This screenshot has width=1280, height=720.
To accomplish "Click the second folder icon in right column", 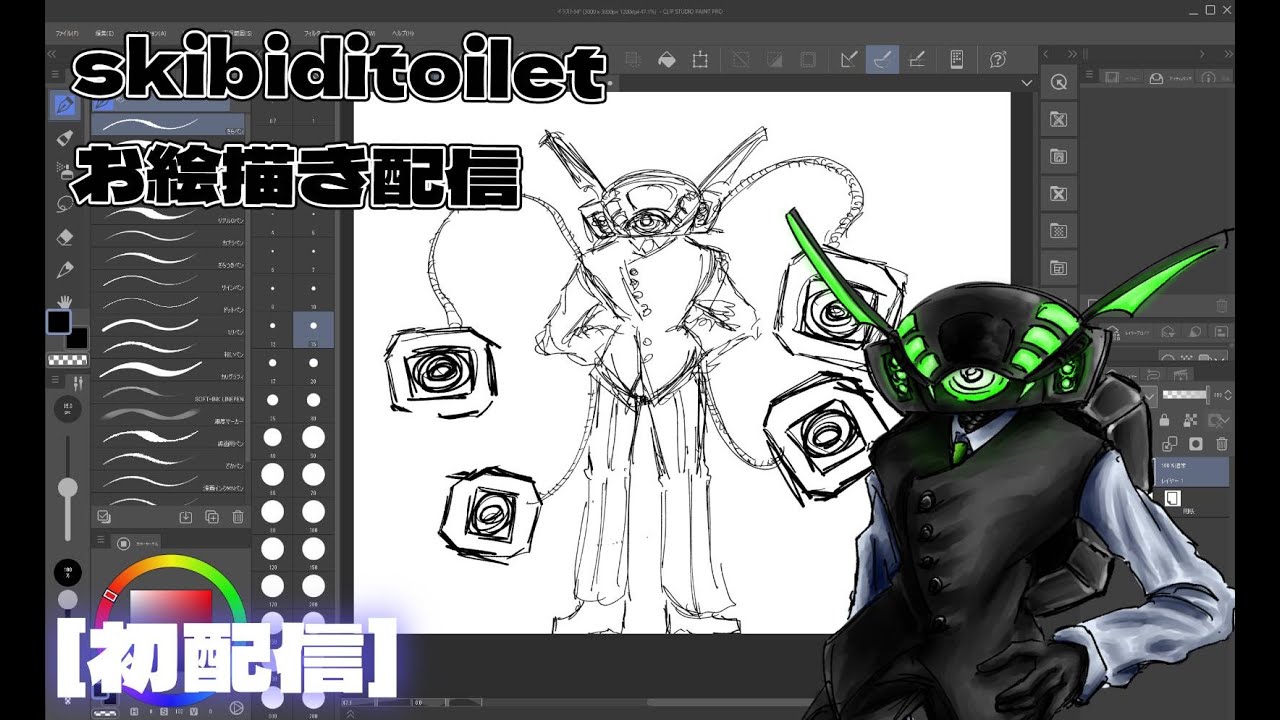I will tap(1059, 157).
